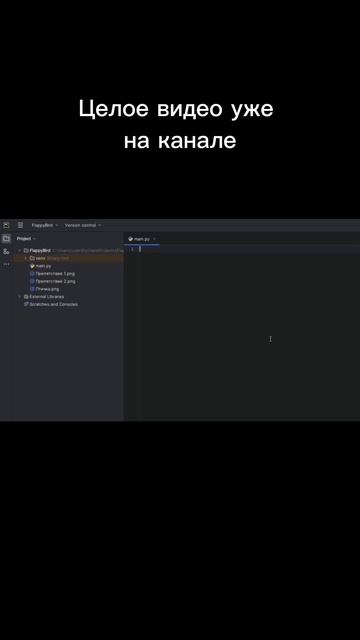Click the Python icon on main.py tab
This screenshot has width=360, height=640.
tap(130, 239)
